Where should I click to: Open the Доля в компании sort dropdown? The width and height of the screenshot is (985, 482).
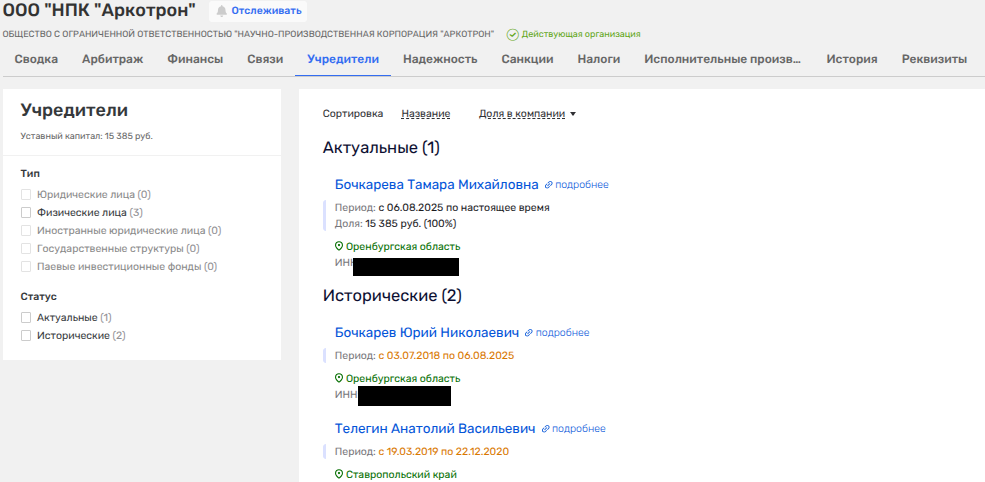[527, 114]
